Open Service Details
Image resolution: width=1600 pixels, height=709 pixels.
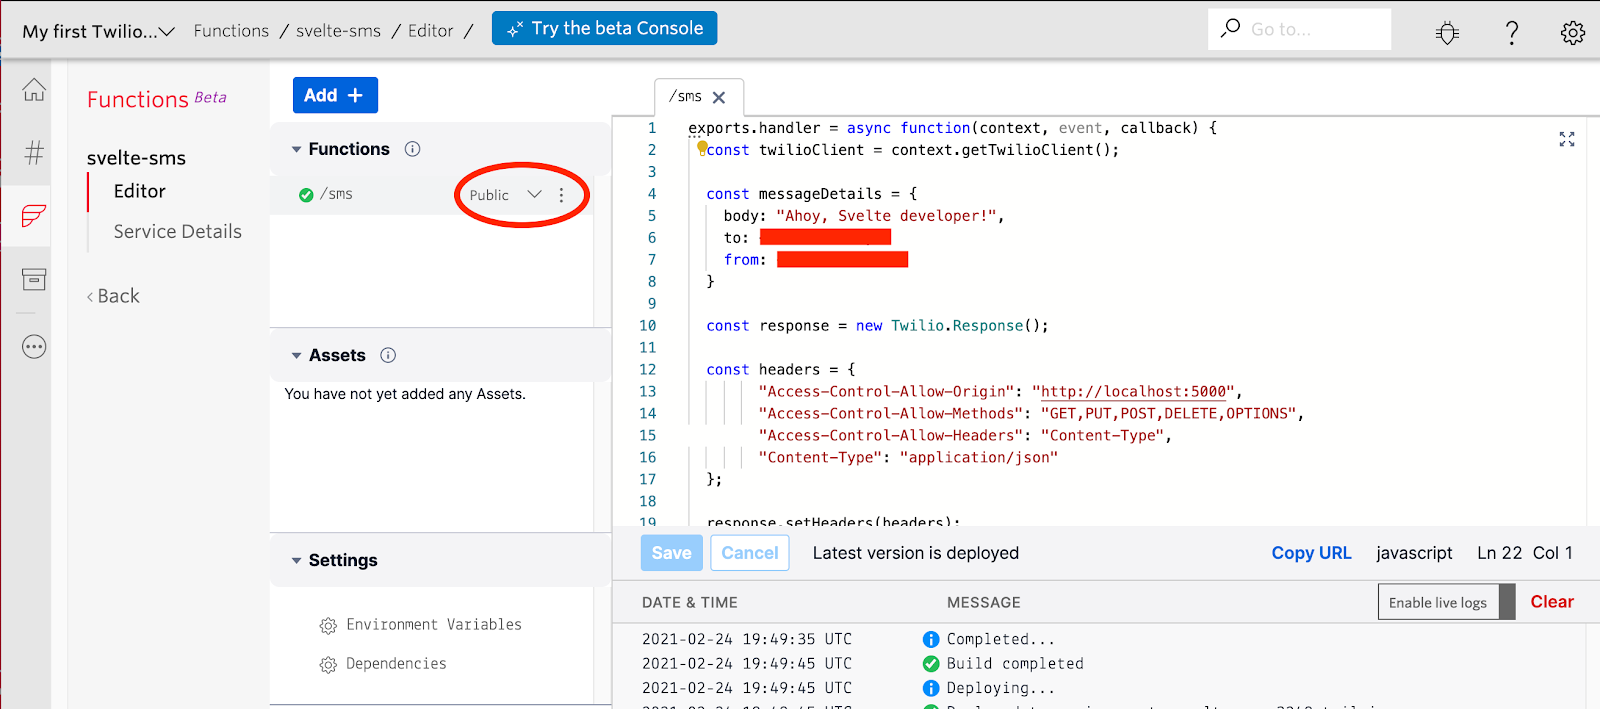pyautogui.click(x=178, y=232)
